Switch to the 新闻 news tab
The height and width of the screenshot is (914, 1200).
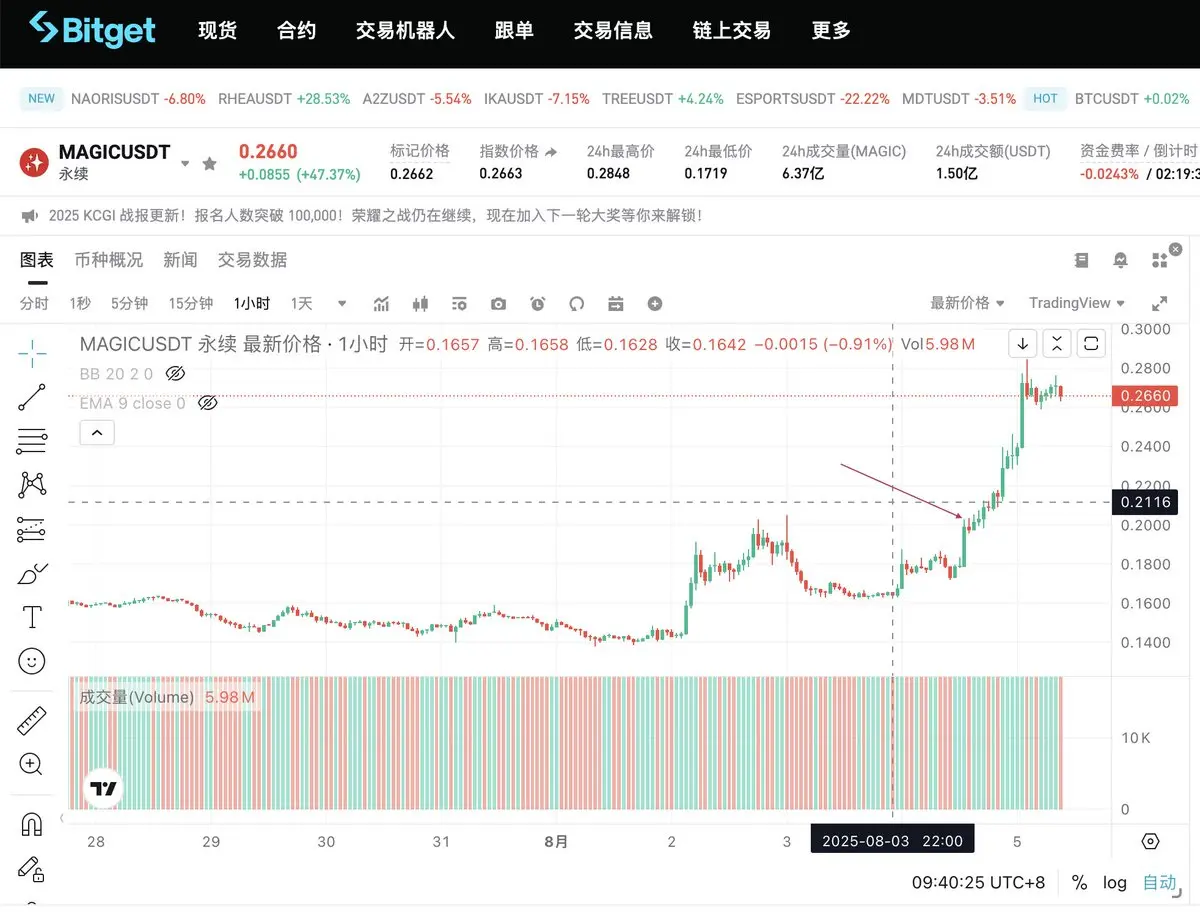180,260
